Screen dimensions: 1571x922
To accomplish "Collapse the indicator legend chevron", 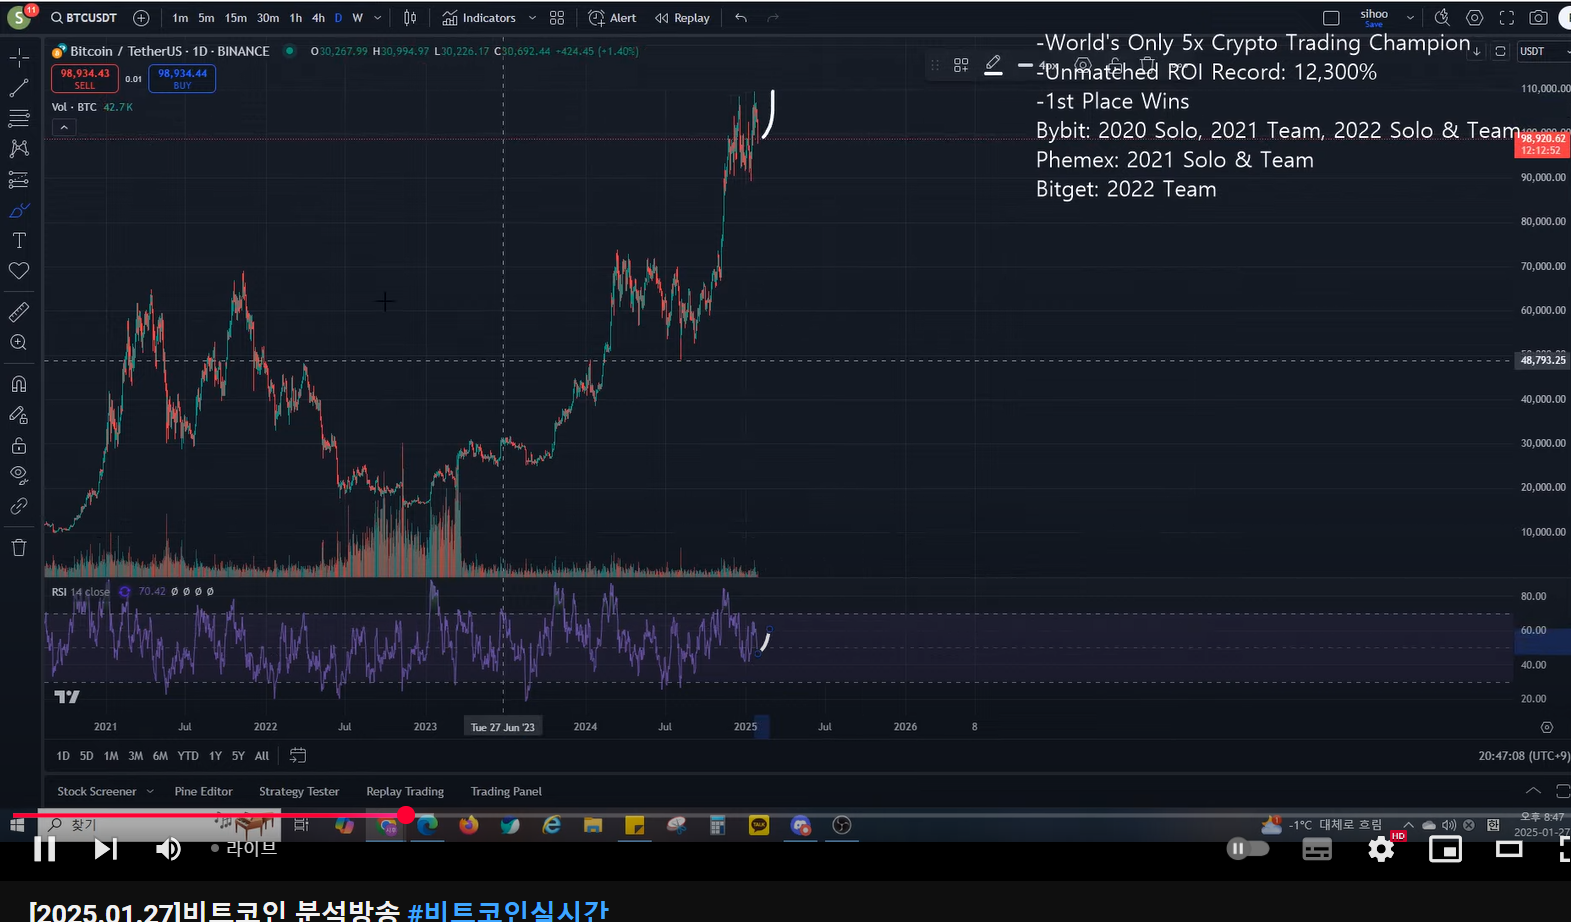I will [63, 127].
